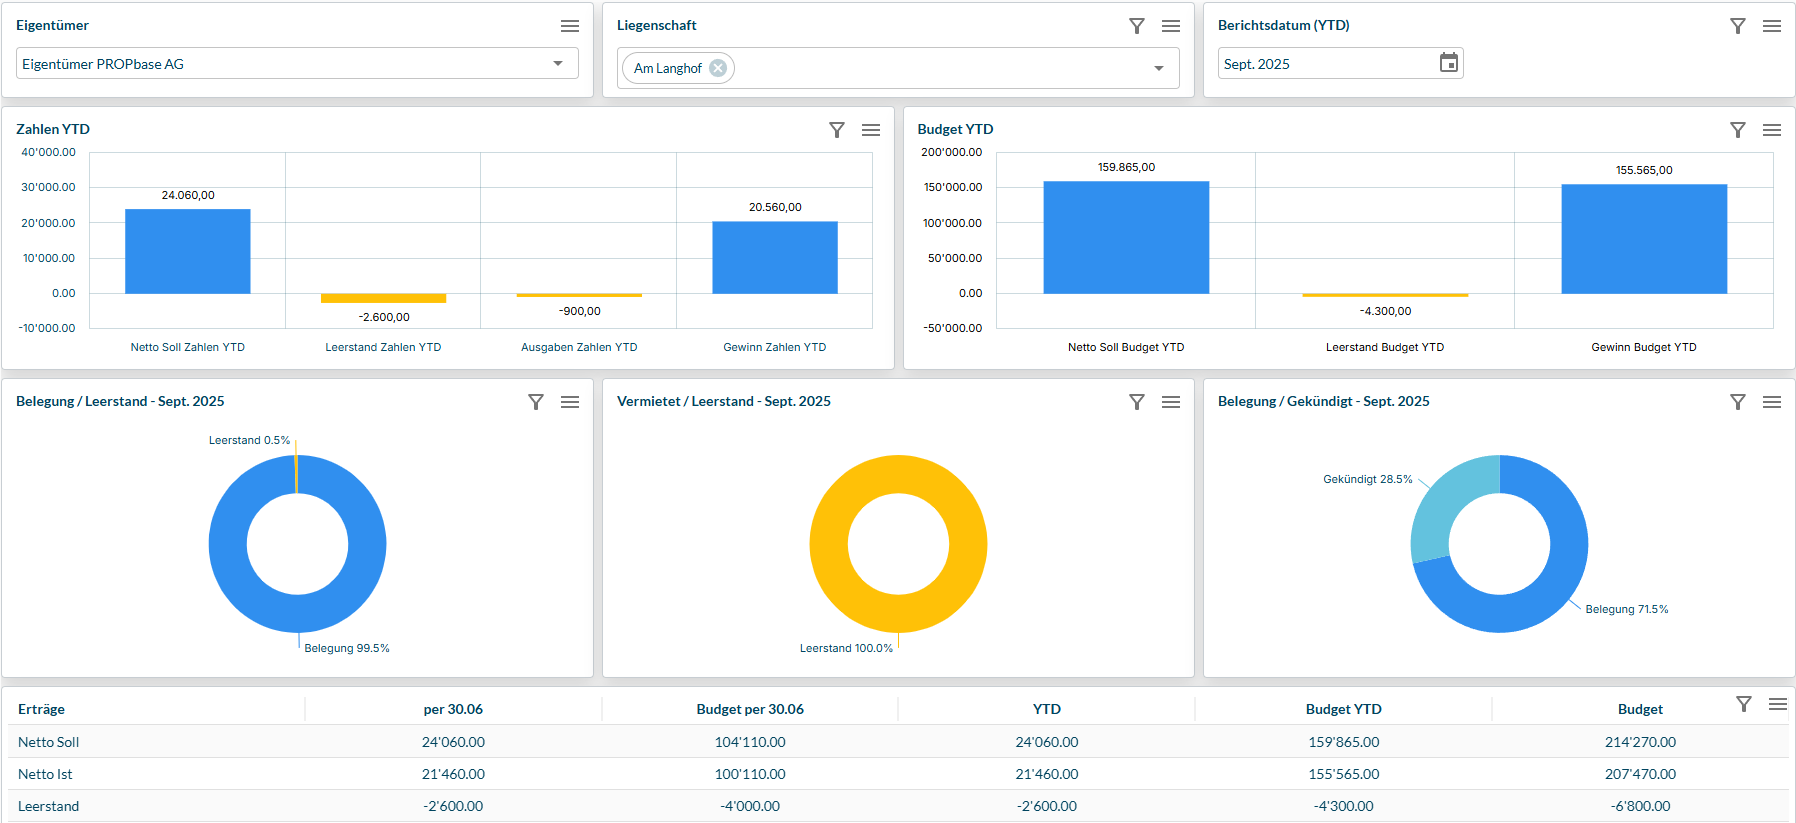Toggle the light-blue Gekündigt donut segment
Screen dimensions: 1796x823
1440,505
